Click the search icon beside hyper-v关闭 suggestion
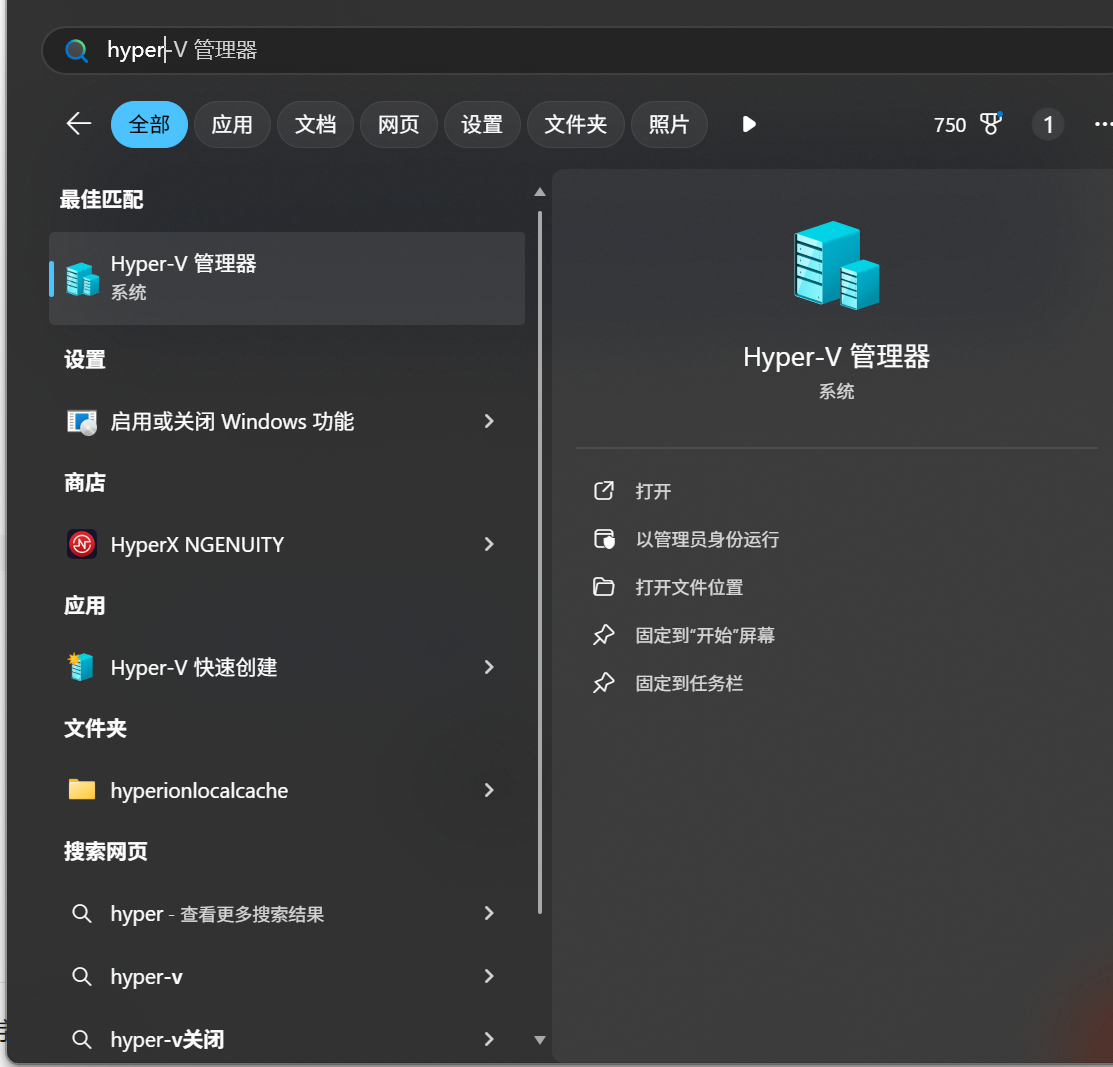 (82, 1039)
